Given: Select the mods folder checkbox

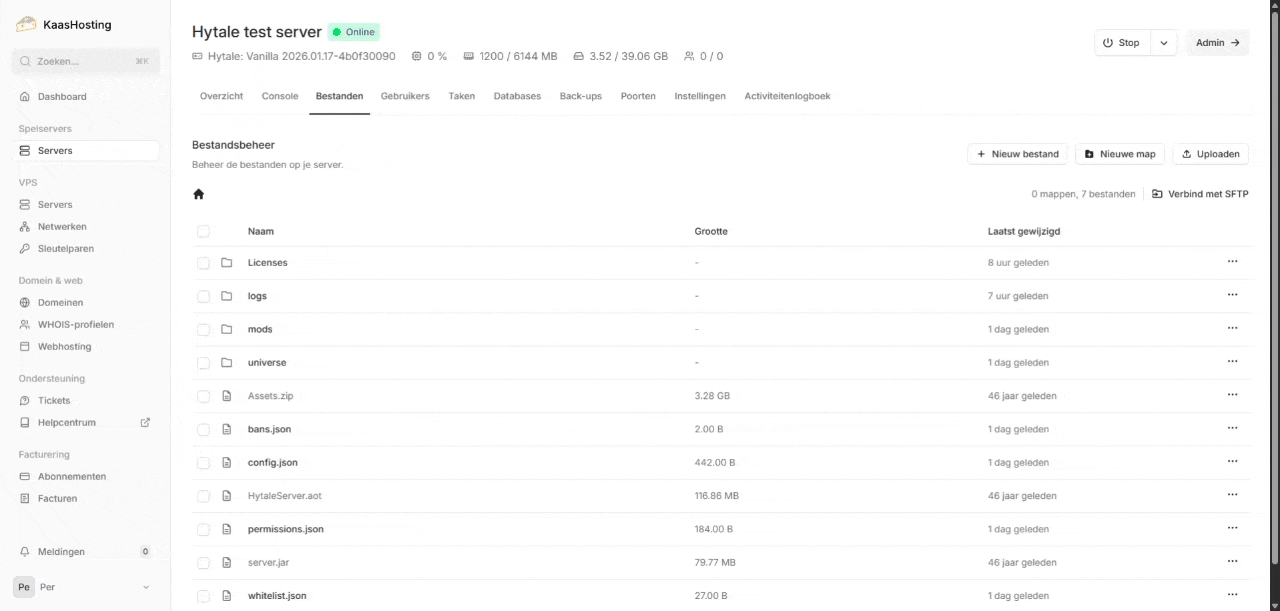Looking at the screenshot, I should coord(203,329).
